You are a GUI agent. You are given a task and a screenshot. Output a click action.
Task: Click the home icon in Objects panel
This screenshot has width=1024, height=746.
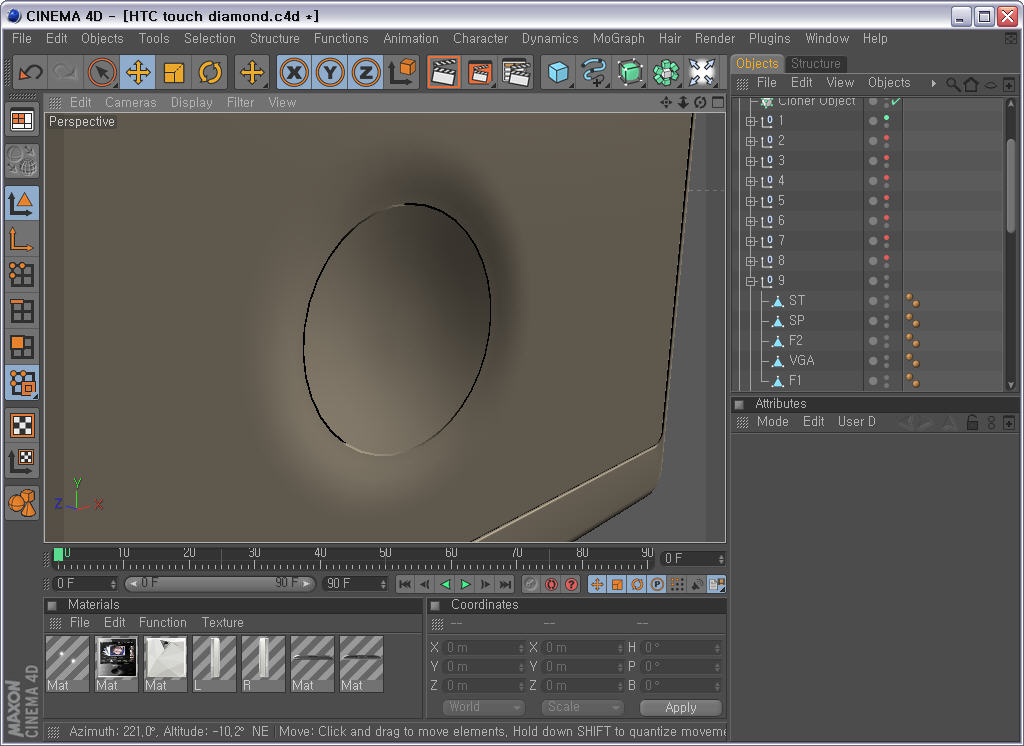pyautogui.click(x=971, y=84)
